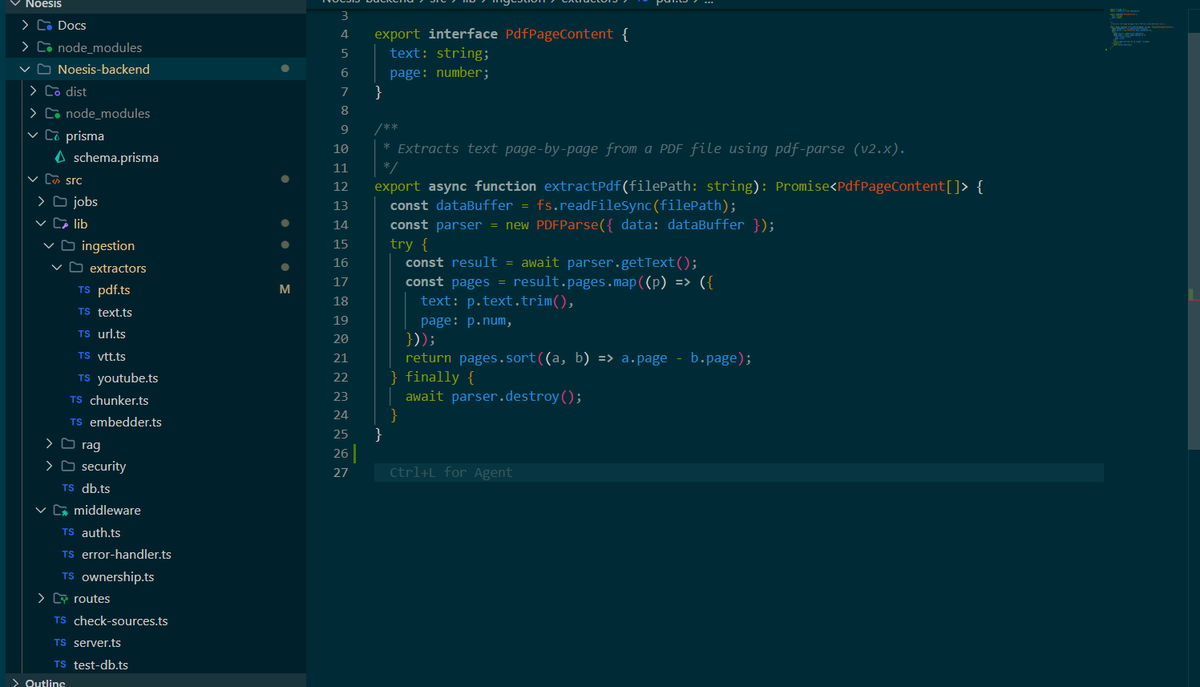
Task: Click the rag folder icon
Action: [68, 444]
